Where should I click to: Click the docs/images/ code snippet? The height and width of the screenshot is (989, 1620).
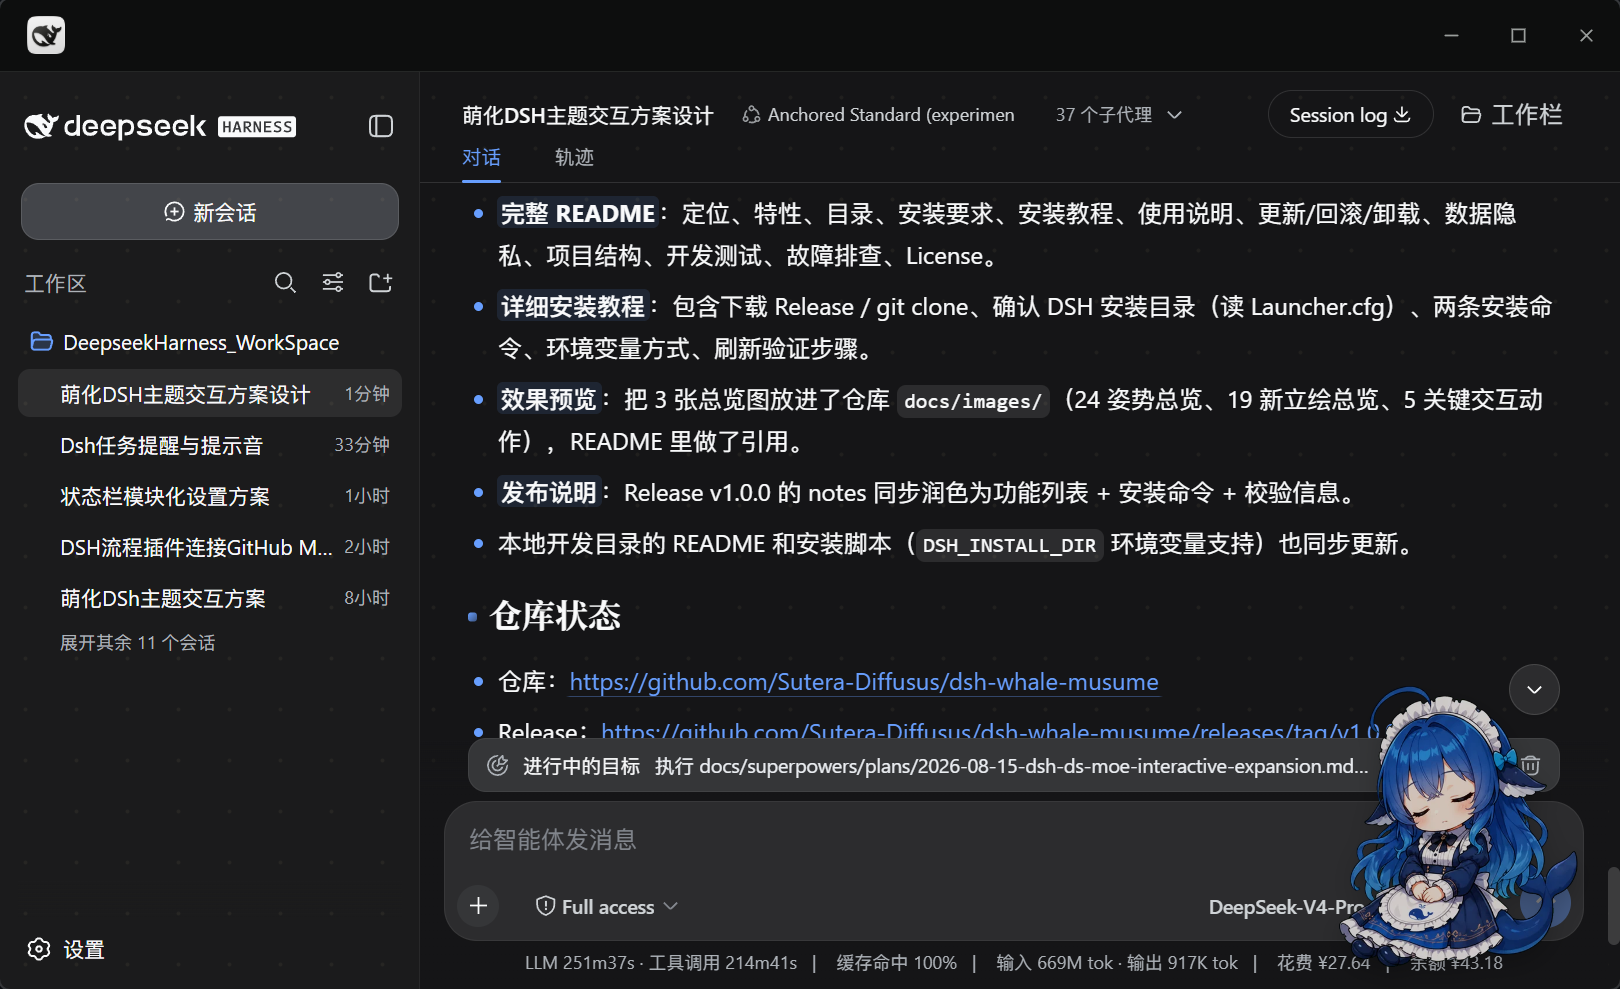click(x=973, y=401)
